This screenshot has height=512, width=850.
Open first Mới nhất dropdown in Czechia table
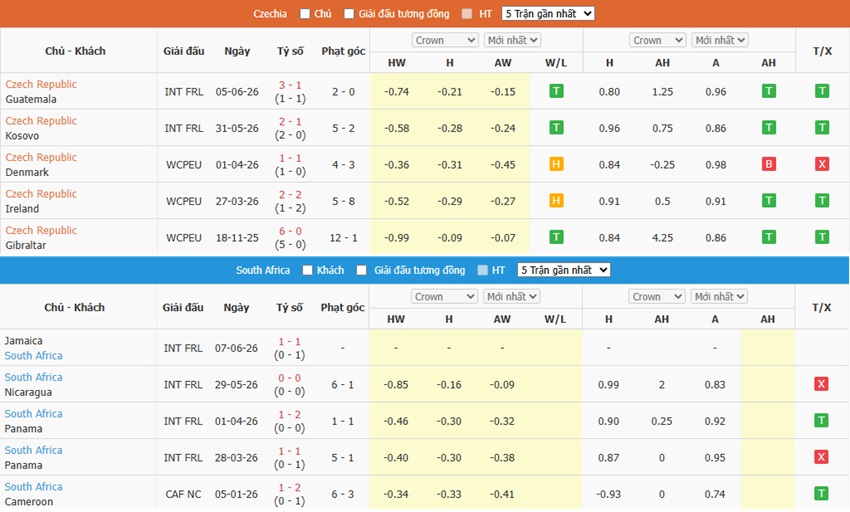point(512,40)
